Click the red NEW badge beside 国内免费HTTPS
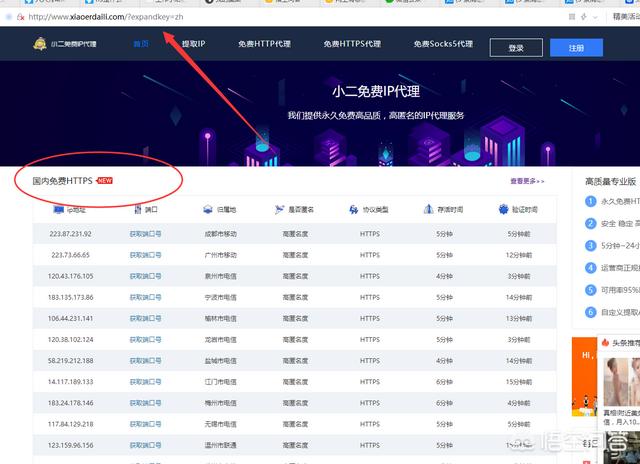 pos(104,180)
